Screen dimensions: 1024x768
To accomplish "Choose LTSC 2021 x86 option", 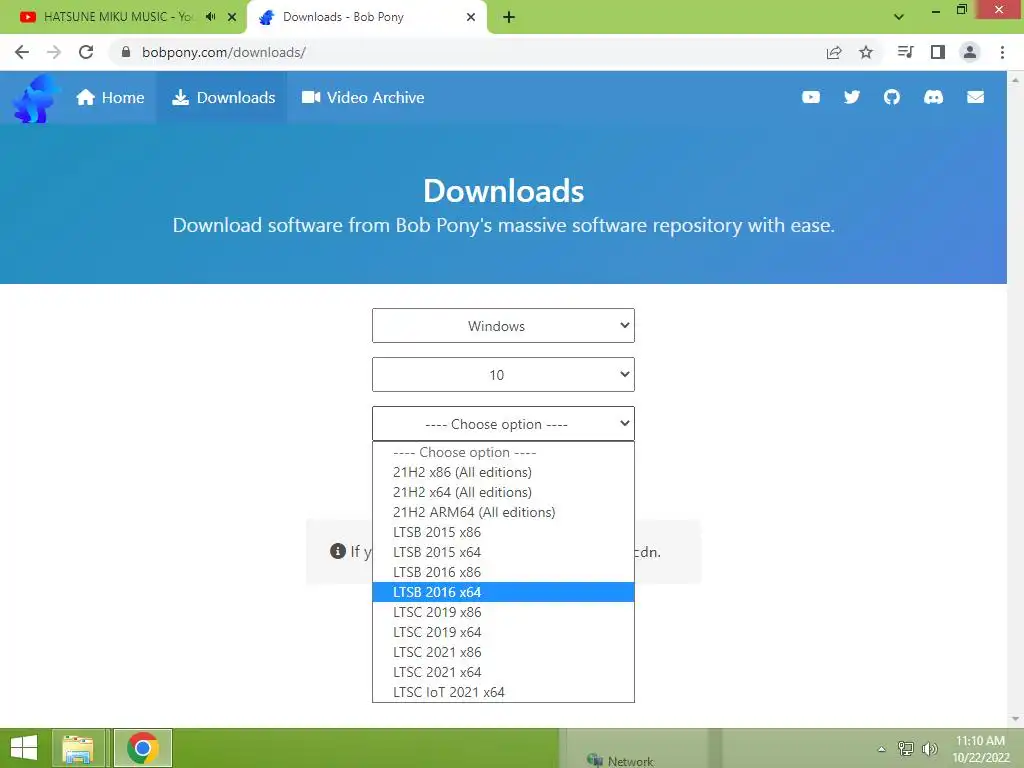I will click(x=503, y=652).
